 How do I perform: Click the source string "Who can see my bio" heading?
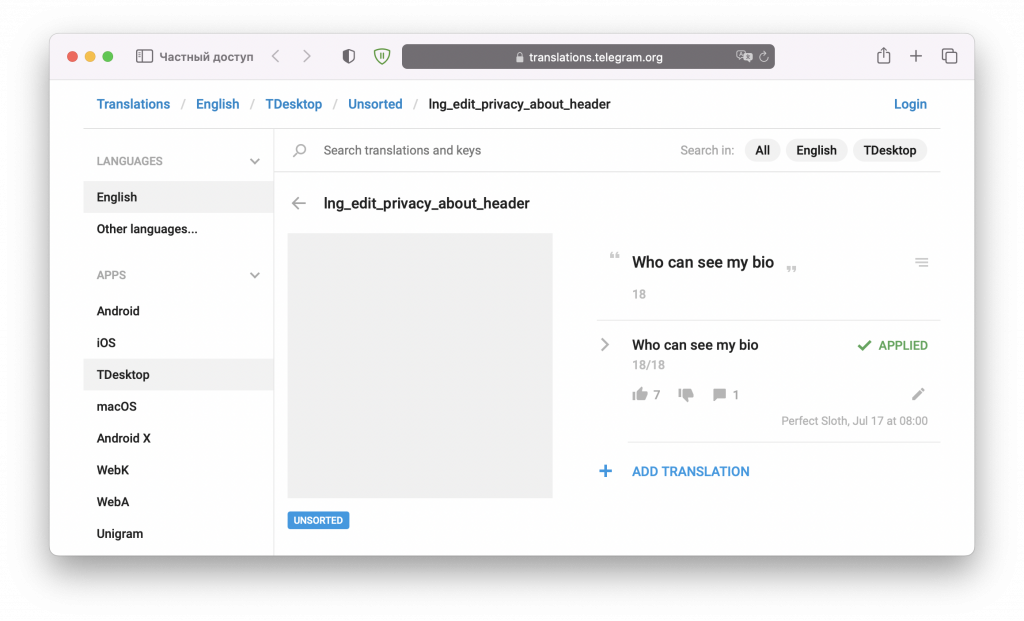(x=703, y=263)
